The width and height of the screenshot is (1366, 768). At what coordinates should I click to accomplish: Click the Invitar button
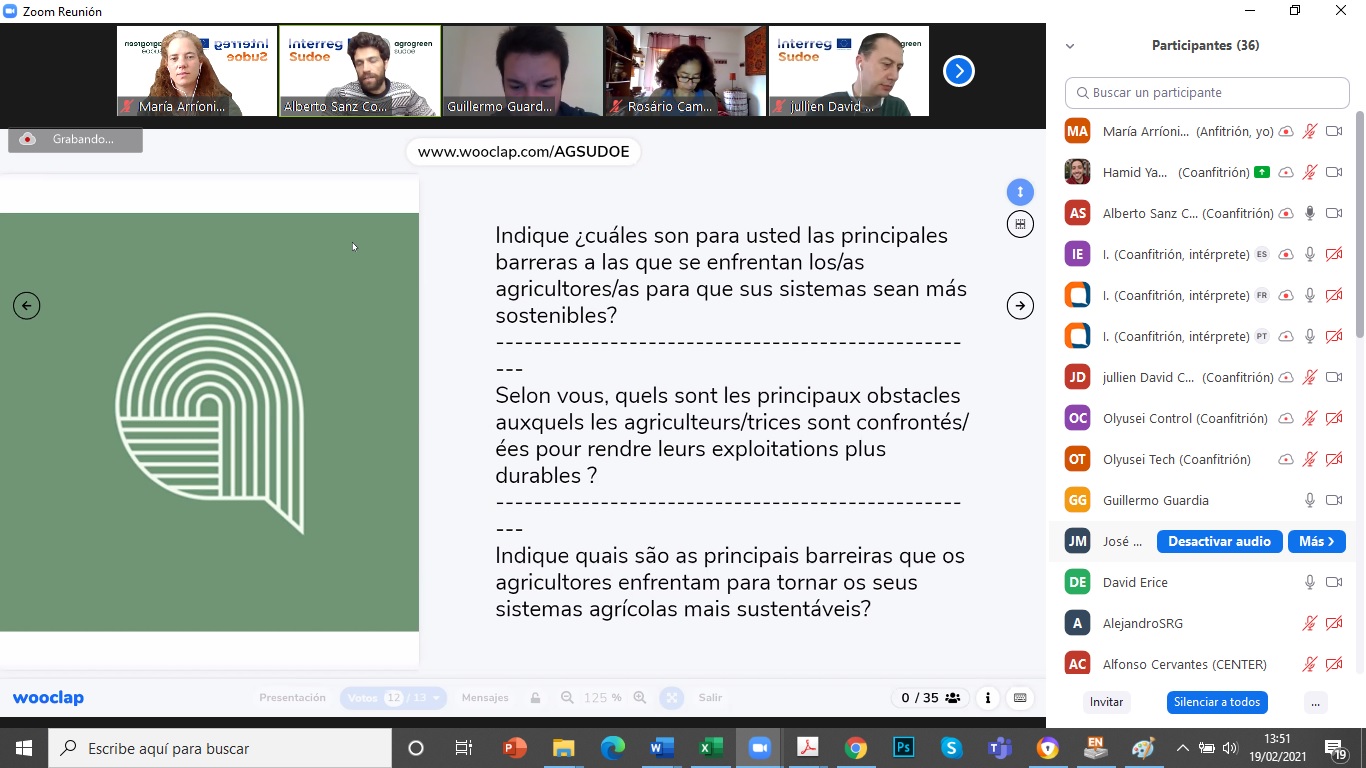1106,702
